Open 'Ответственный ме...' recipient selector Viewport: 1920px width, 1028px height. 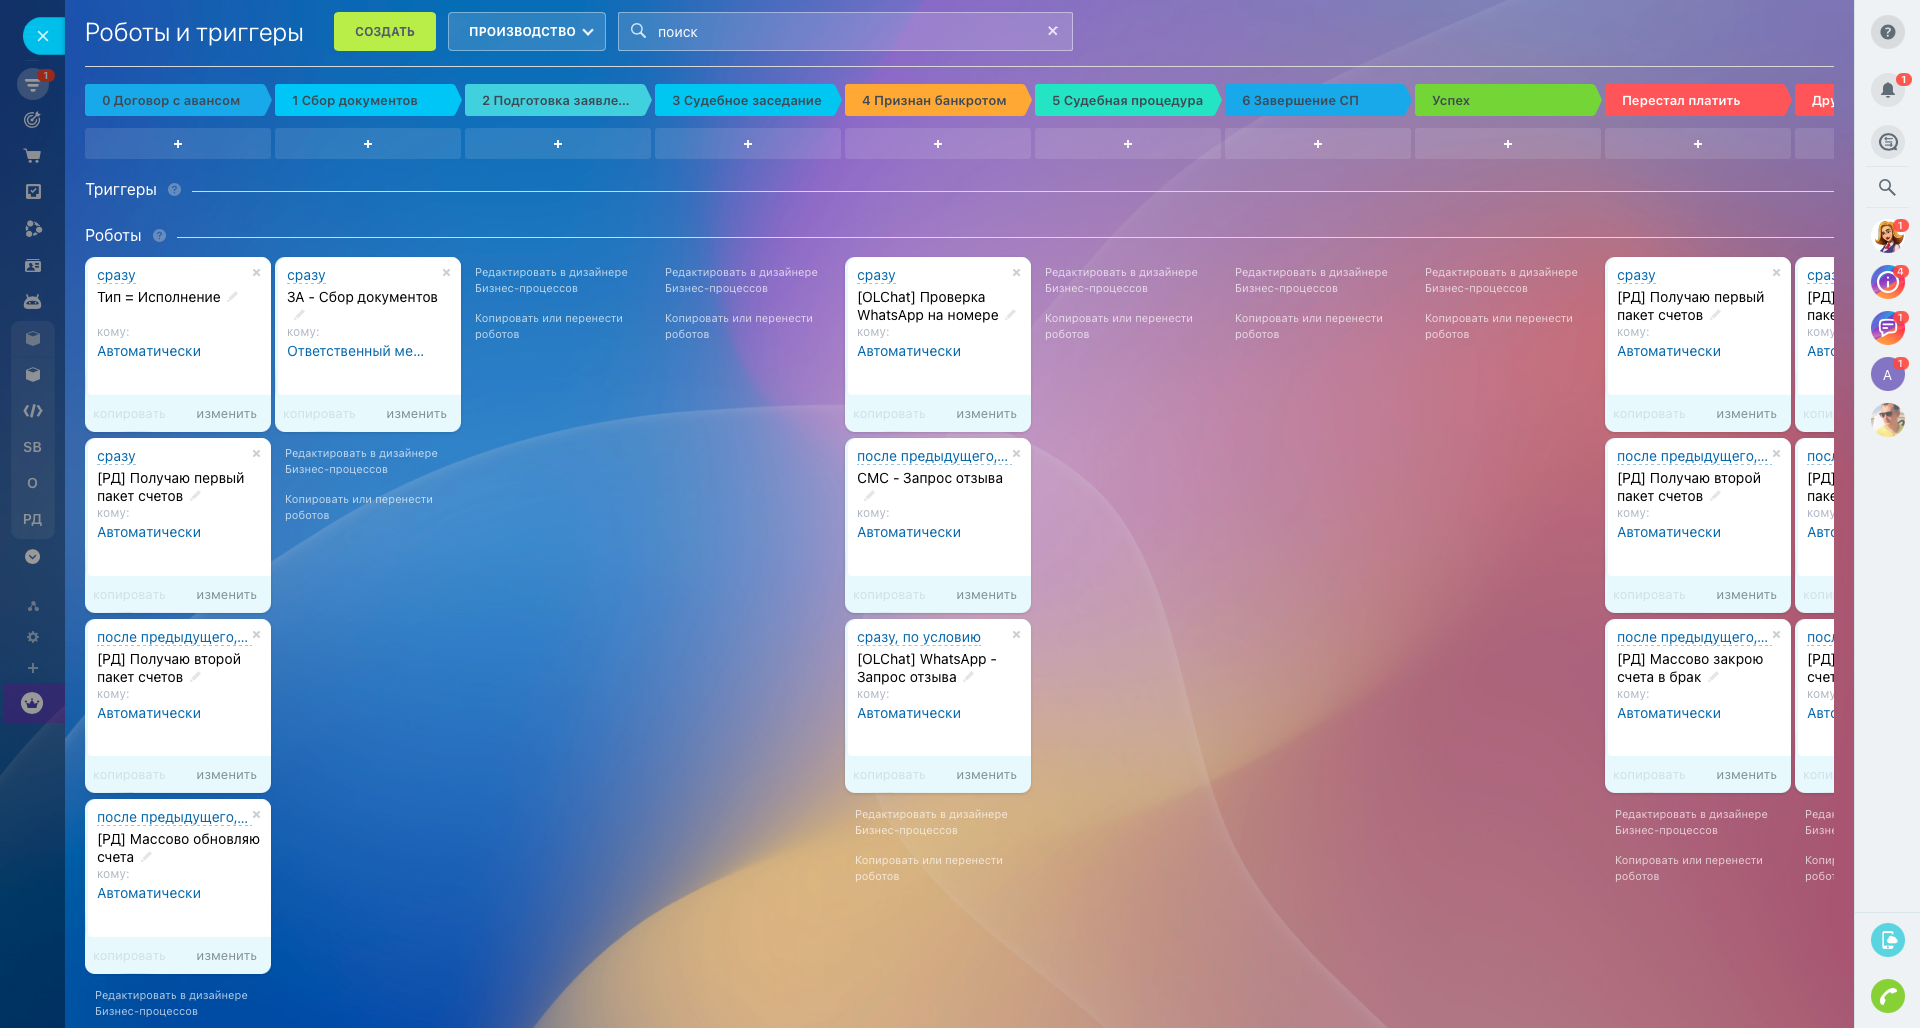click(x=355, y=351)
